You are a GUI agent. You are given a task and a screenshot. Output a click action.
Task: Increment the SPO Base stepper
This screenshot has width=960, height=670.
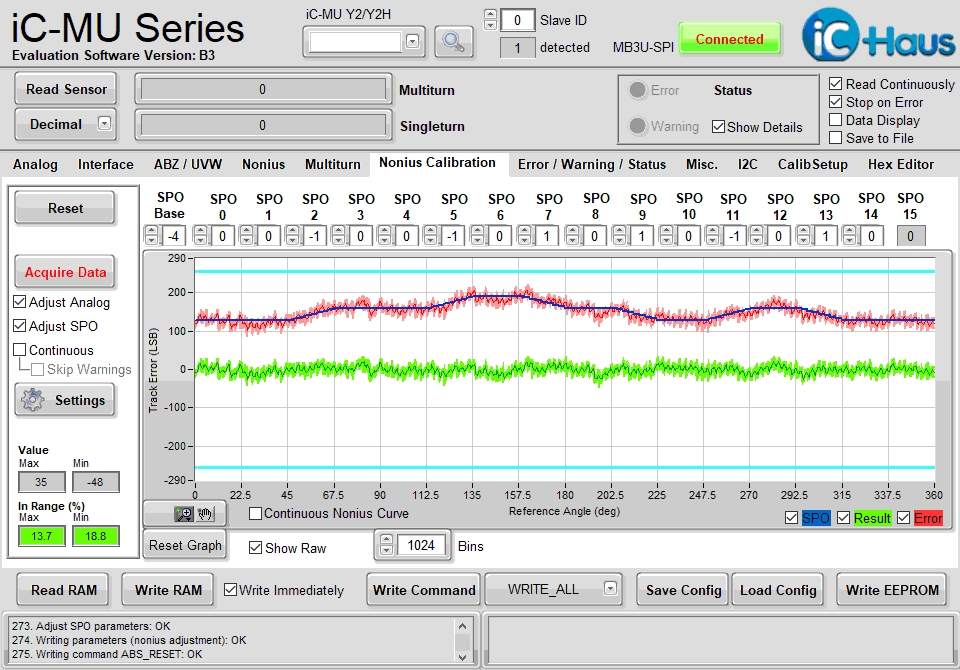pos(151,231)
